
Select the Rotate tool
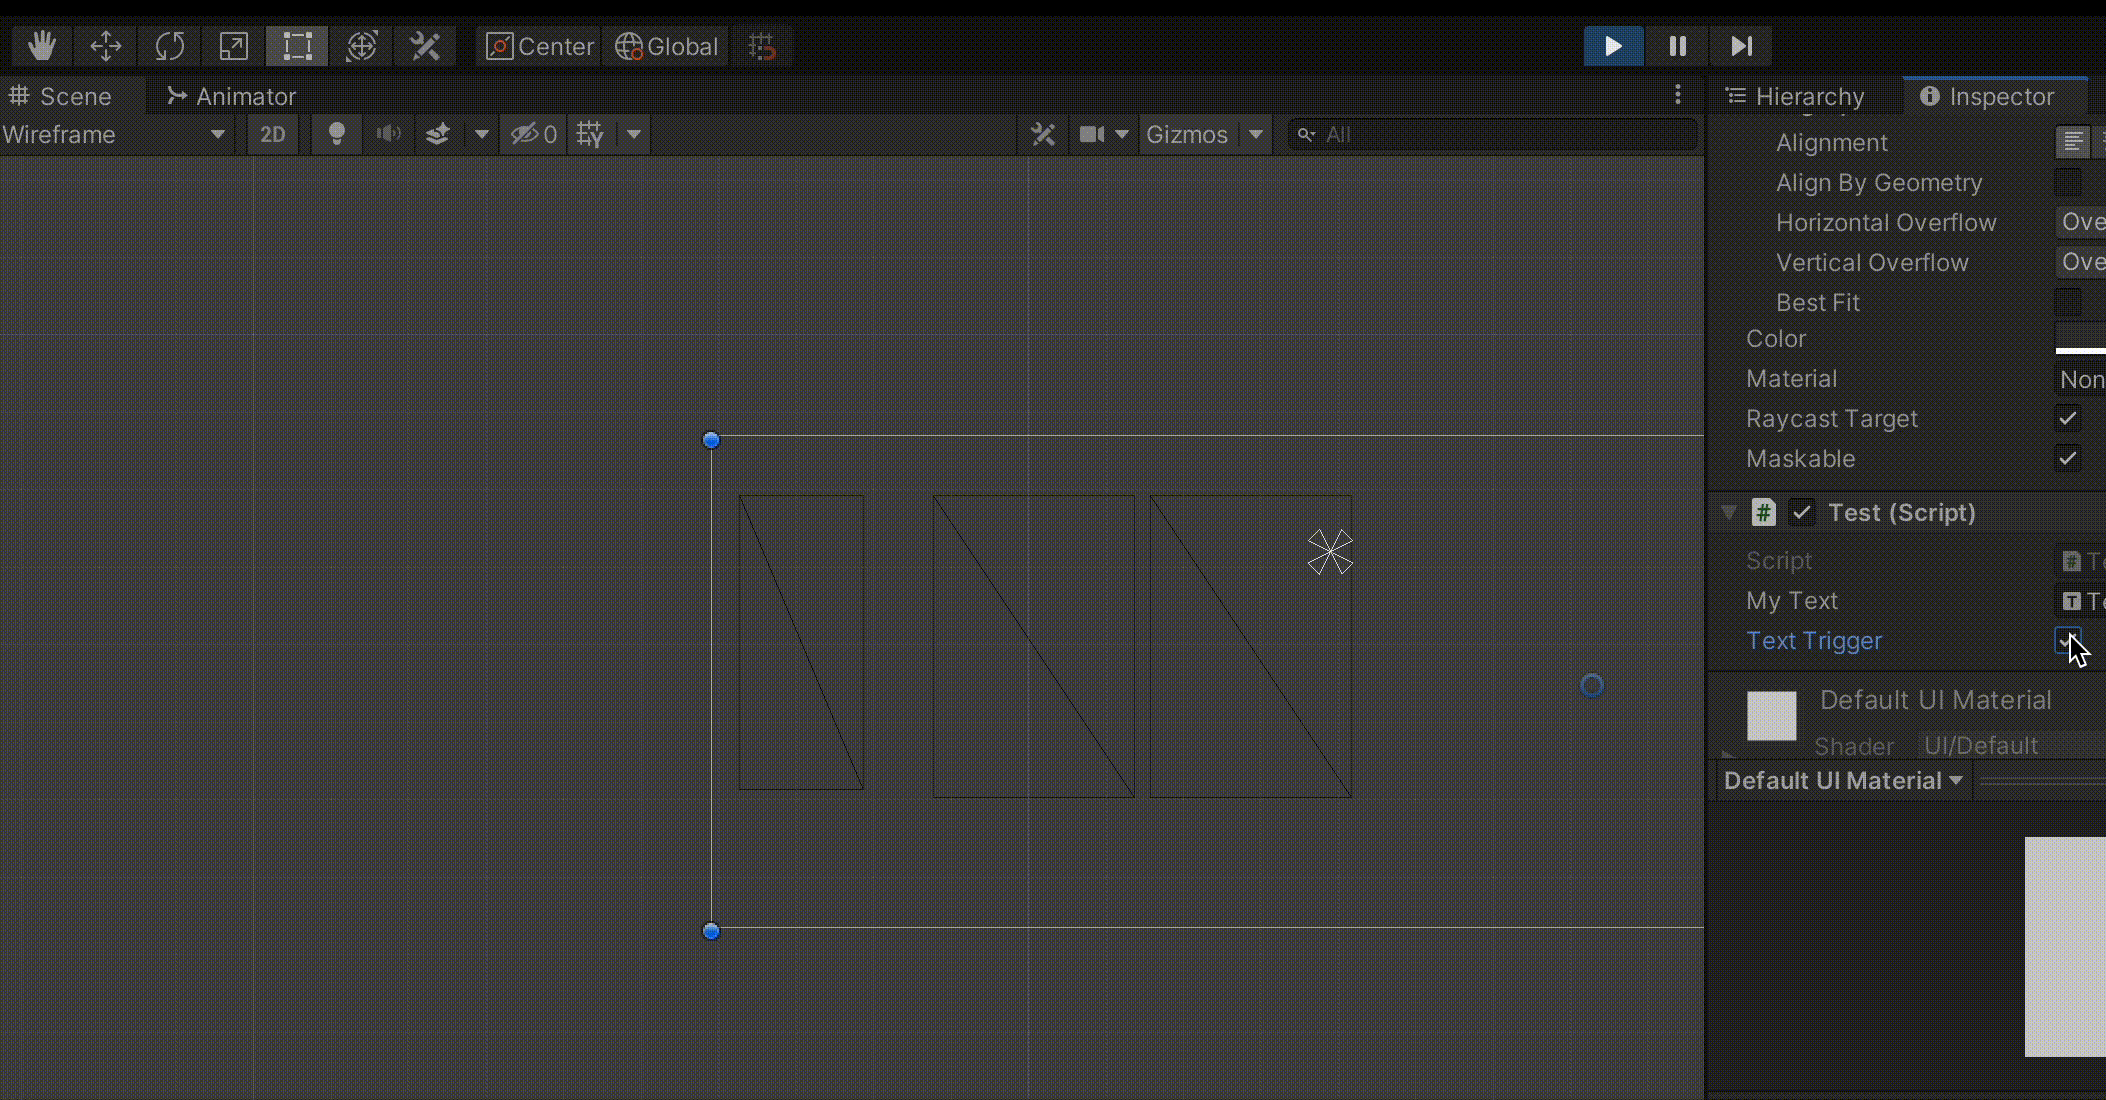[169, 46]
